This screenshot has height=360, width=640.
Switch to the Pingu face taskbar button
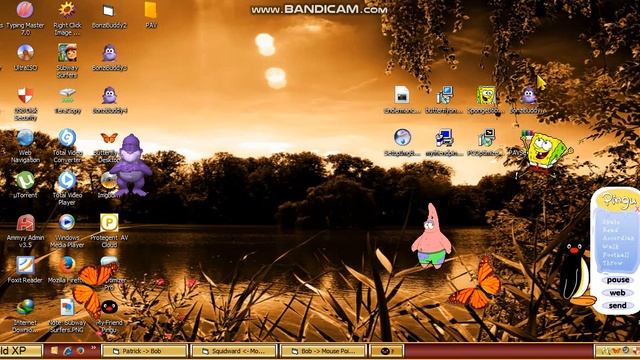tap(387, 351)
